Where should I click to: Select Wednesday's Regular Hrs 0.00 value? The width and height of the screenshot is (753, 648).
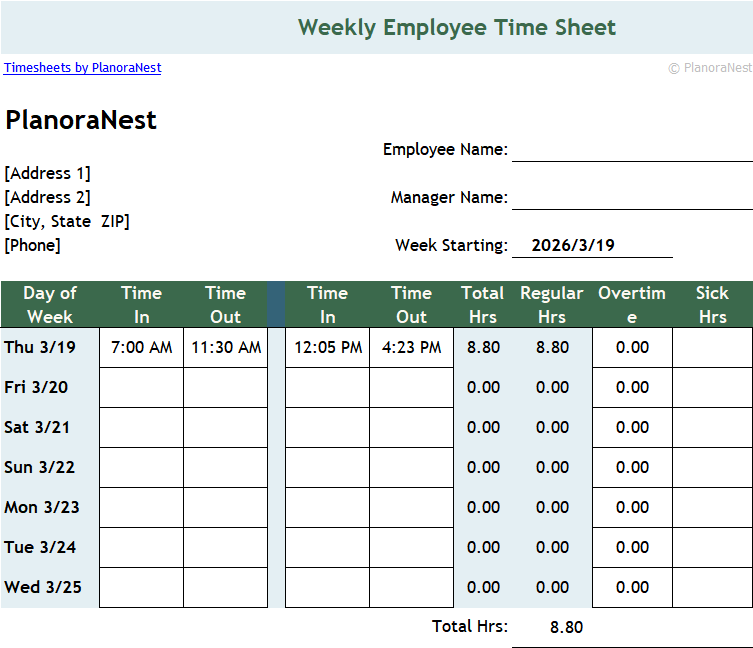[x=552, y=587]
